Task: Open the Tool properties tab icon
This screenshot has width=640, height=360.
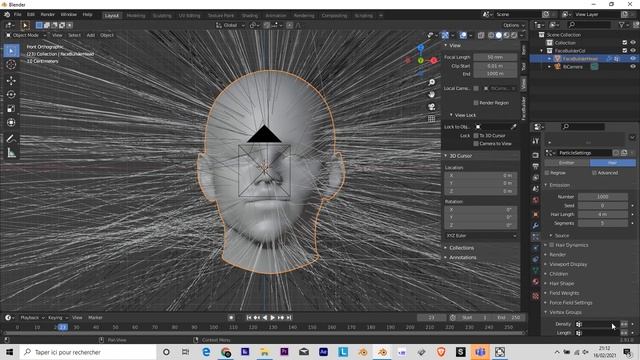Action: 536,141
